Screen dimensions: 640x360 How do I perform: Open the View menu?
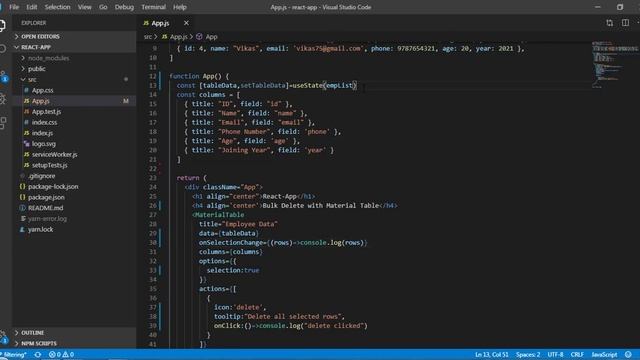click(84, 7)
